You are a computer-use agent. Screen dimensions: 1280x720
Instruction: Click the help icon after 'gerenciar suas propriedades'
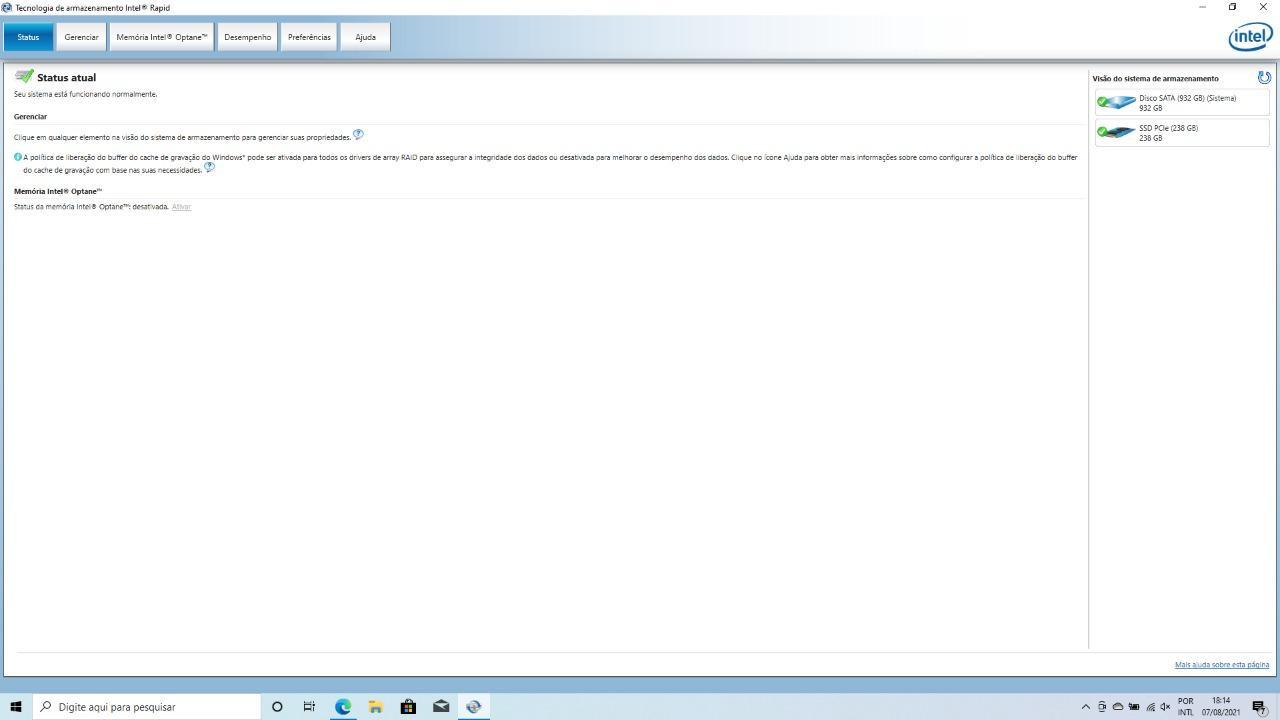tap(358, 134)
